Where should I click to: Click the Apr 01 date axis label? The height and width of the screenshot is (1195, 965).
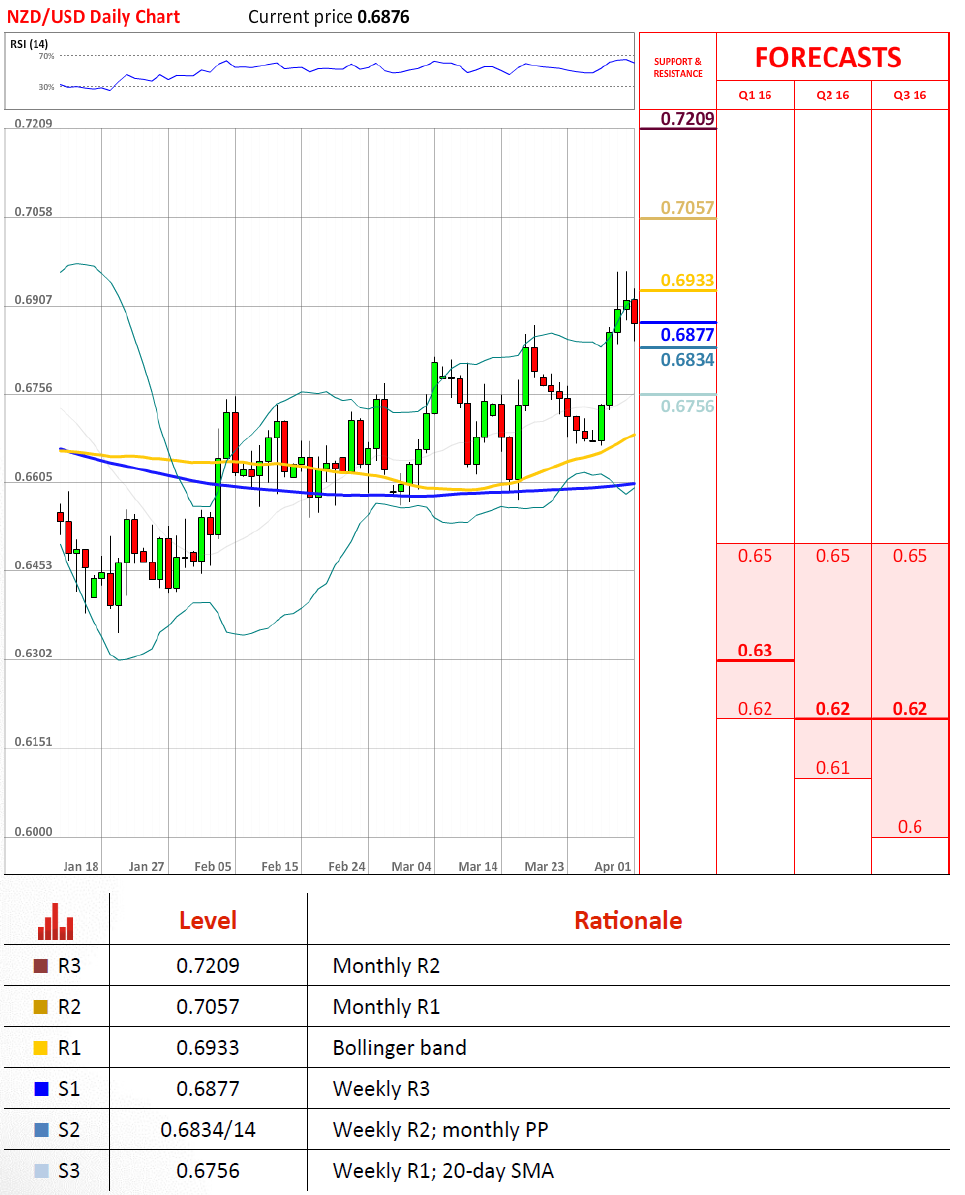click(x=613, y=867)
